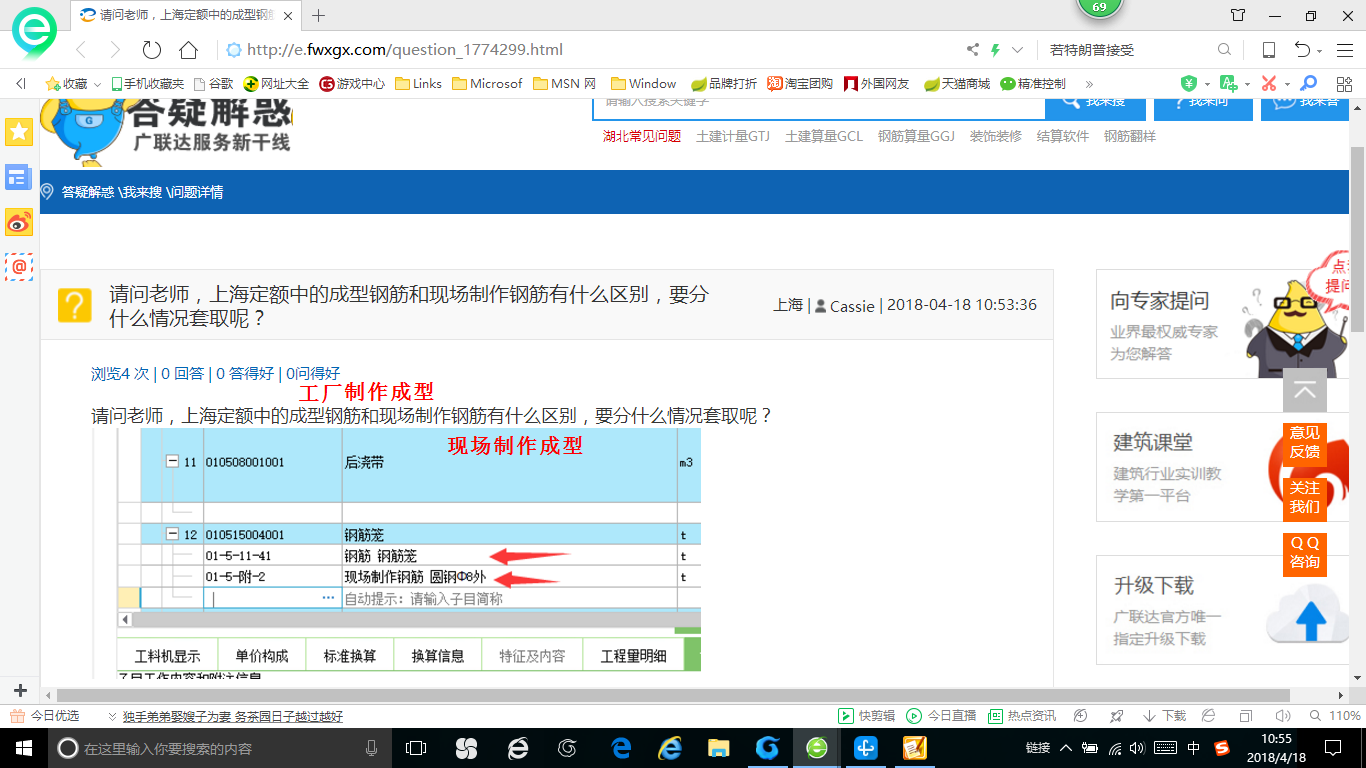This screenshot has width=1366, height=768.
Task: Open browser skin (shirt) icon
Action: (1238, 16)
